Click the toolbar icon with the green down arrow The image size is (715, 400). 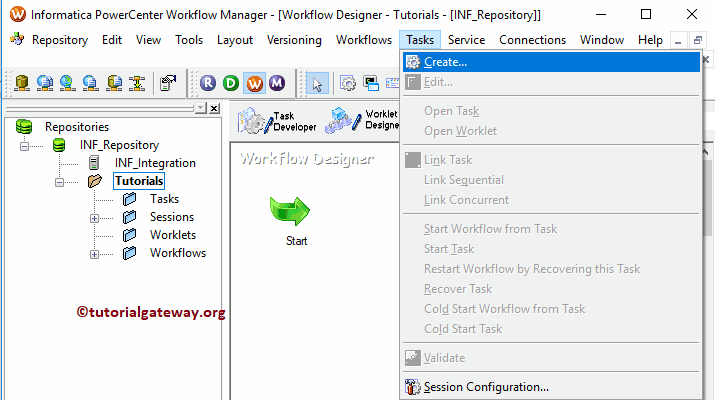pos(137,83)
